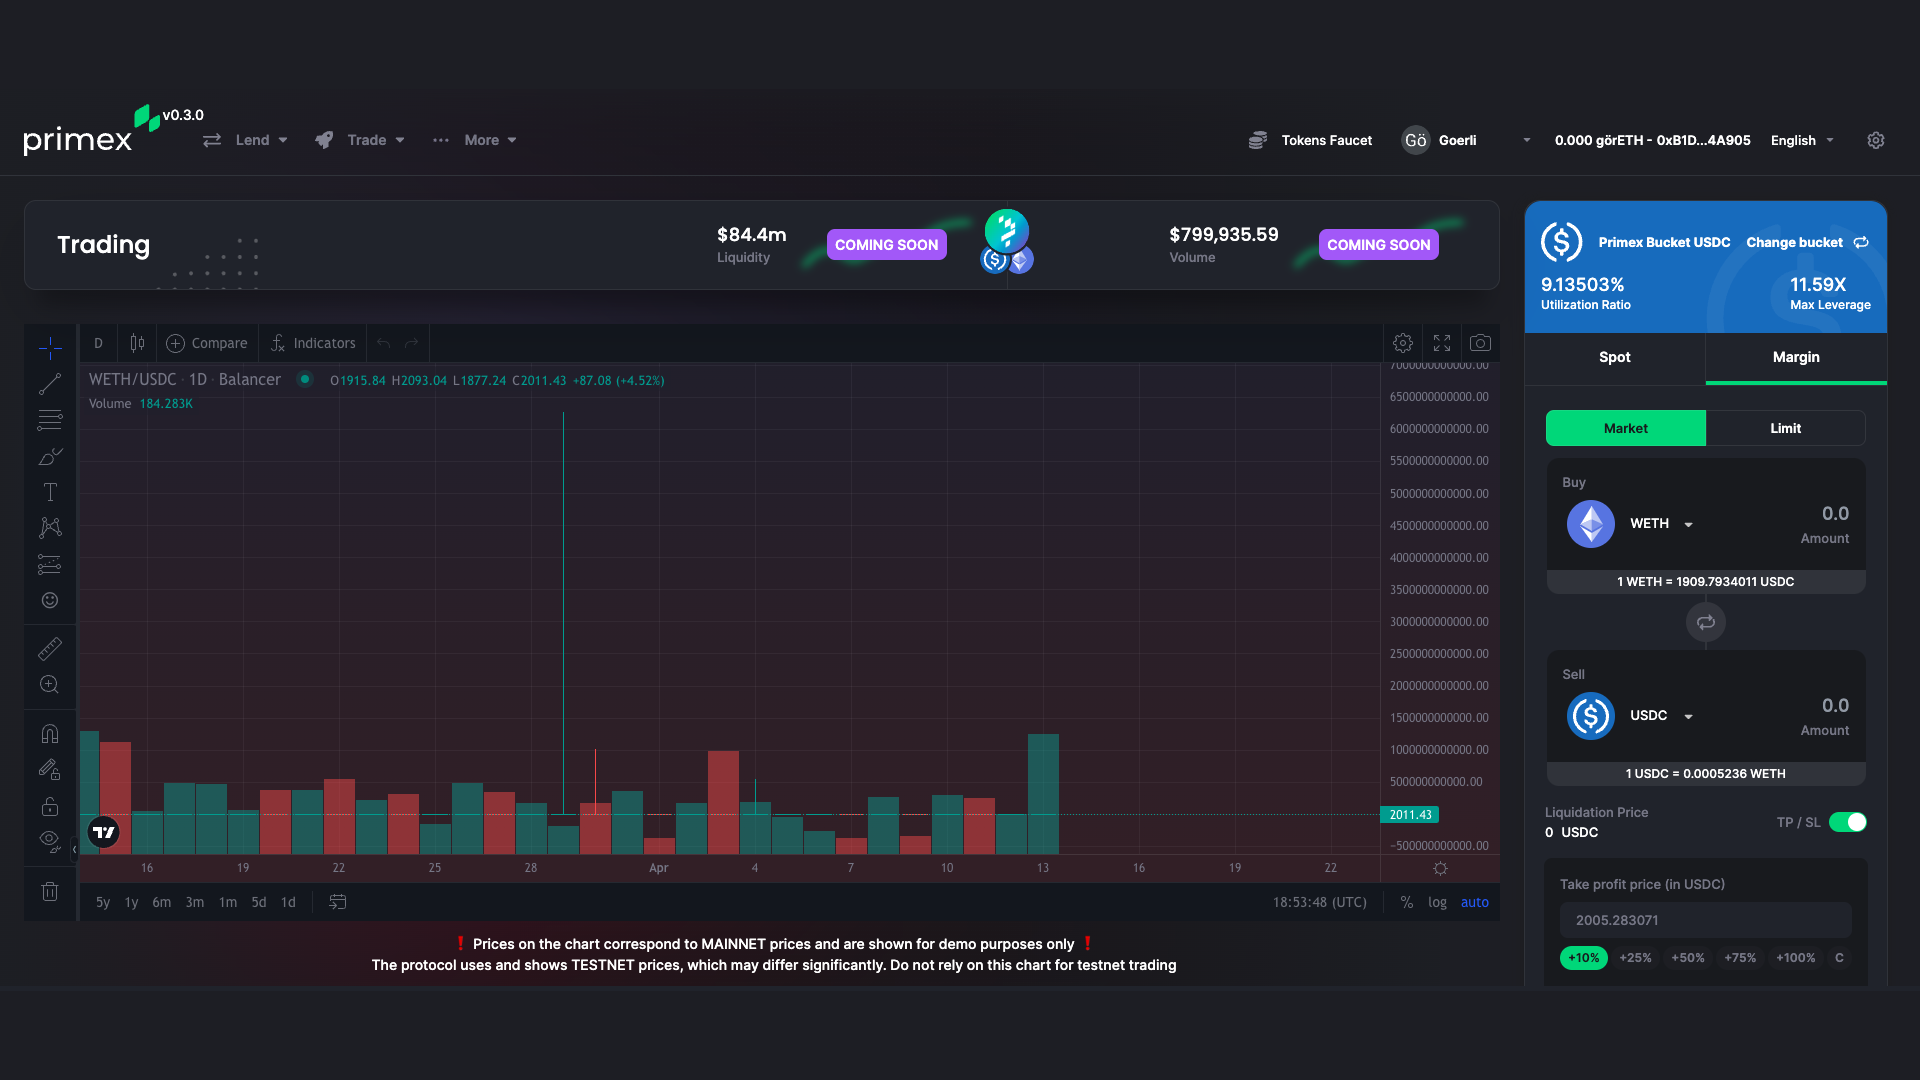
Task: Toggle log scale on chart
Action: (x=1437, y=902)
